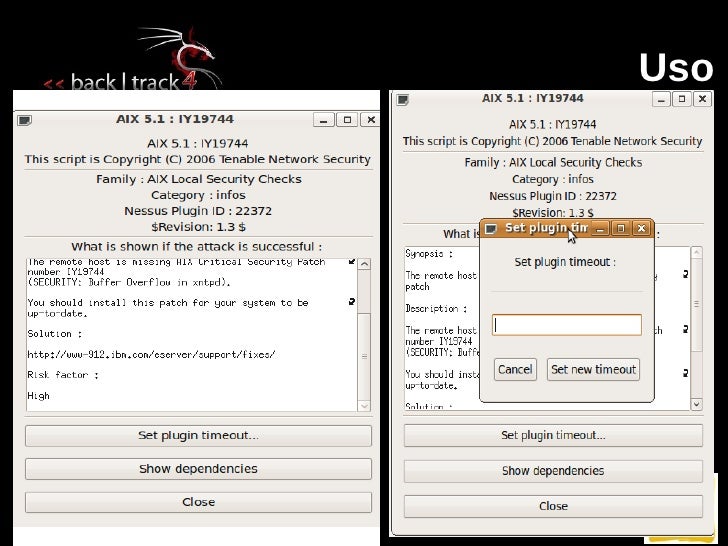Click scroll up arrow in right description box
The image size is (728, 546).
[696, 253]
